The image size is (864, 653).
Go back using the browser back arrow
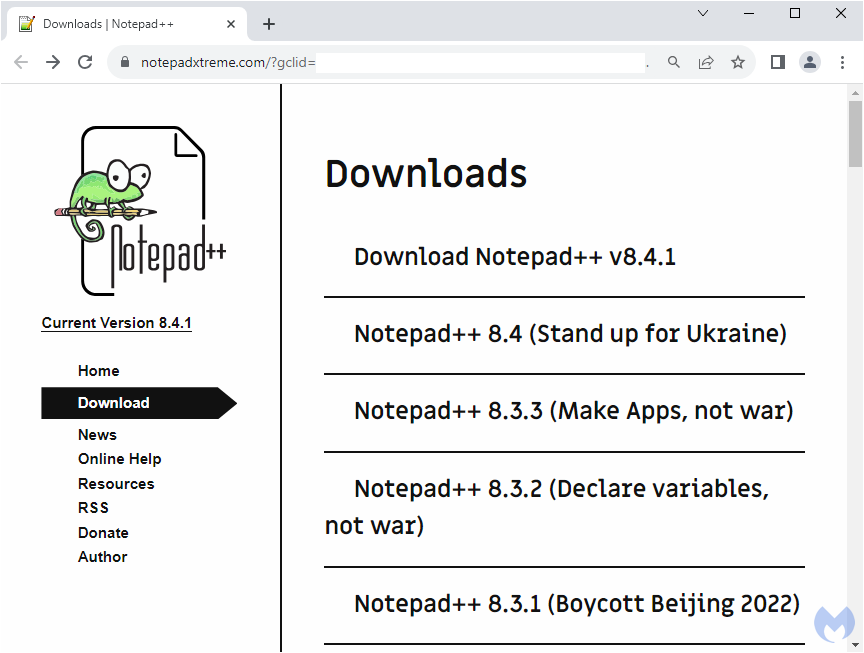pyautogui.click(x=21, y=62)
